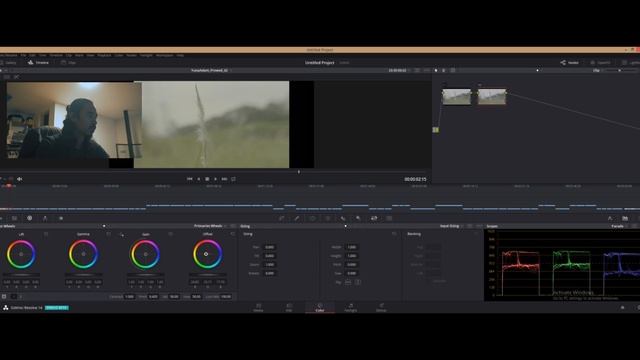Image resolution: width=640 pixels, height=360 pixels.
Task: Click the viewer timecode 00:00:02:15
Action: click(x=415, y=179)
